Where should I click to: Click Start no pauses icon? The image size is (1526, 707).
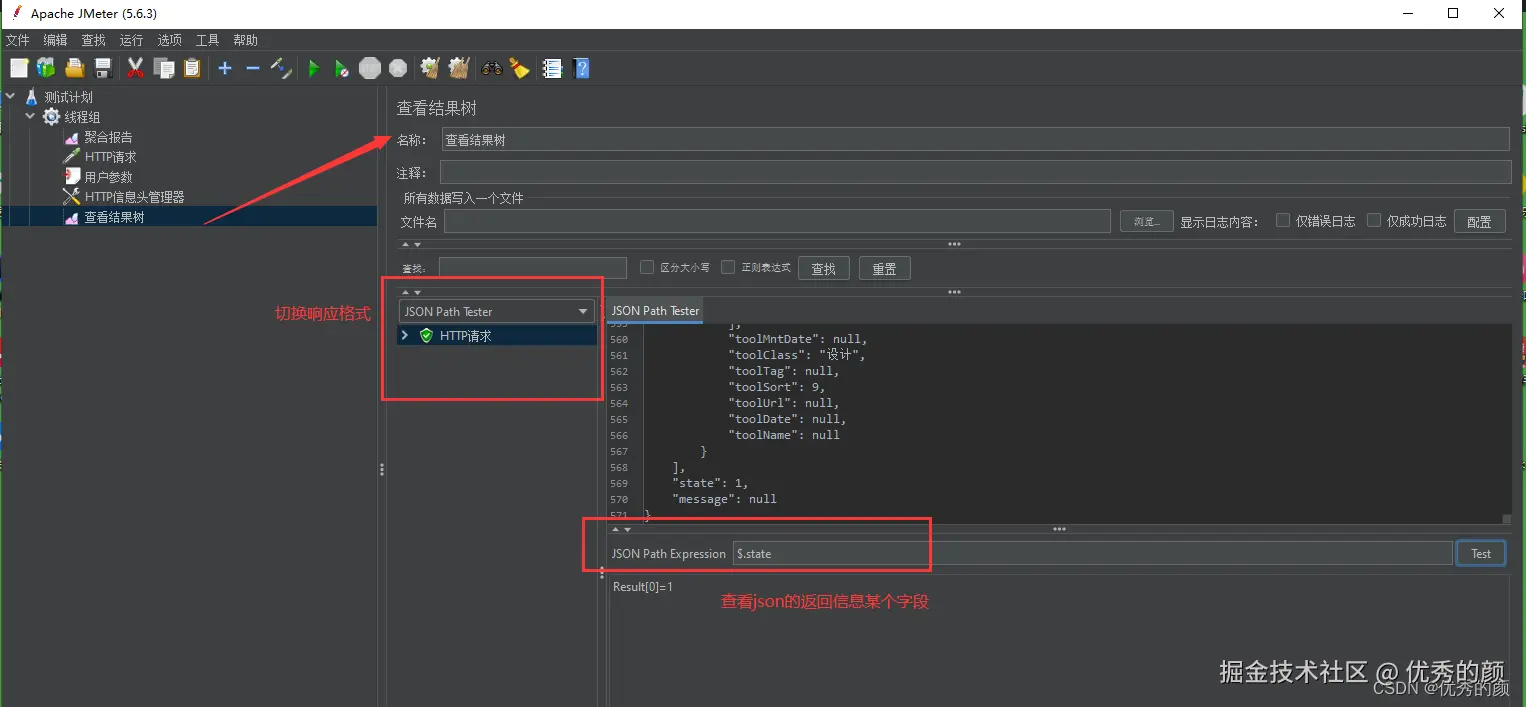(342, 68)
